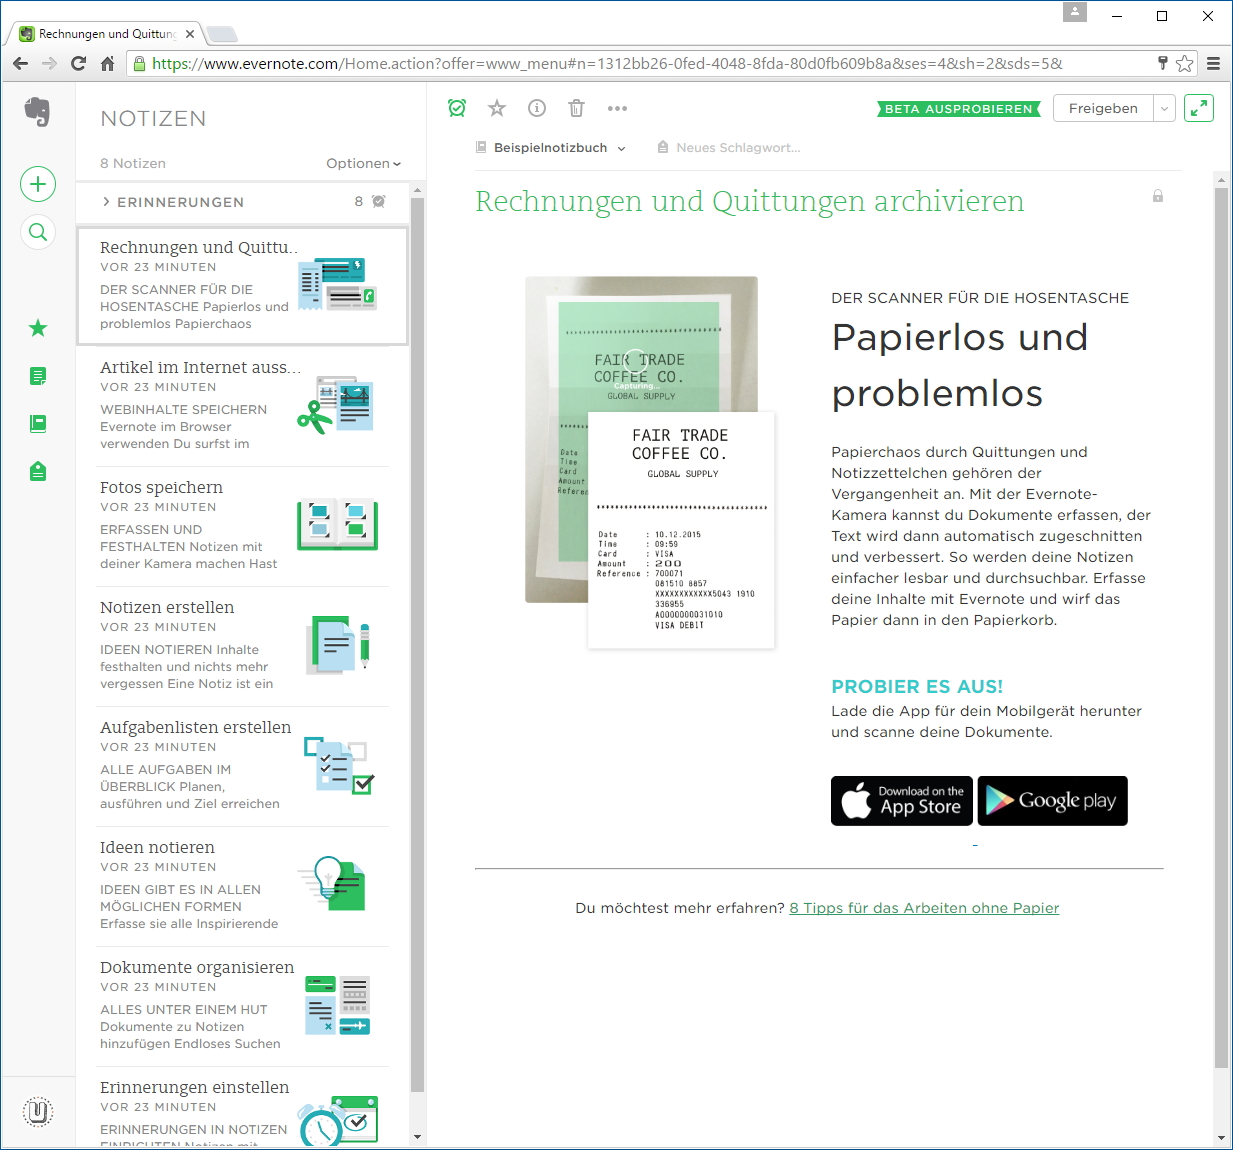Open Notebooks icon in sidebar
Screen dimensions: 1233x1150
tap(38, 424)
